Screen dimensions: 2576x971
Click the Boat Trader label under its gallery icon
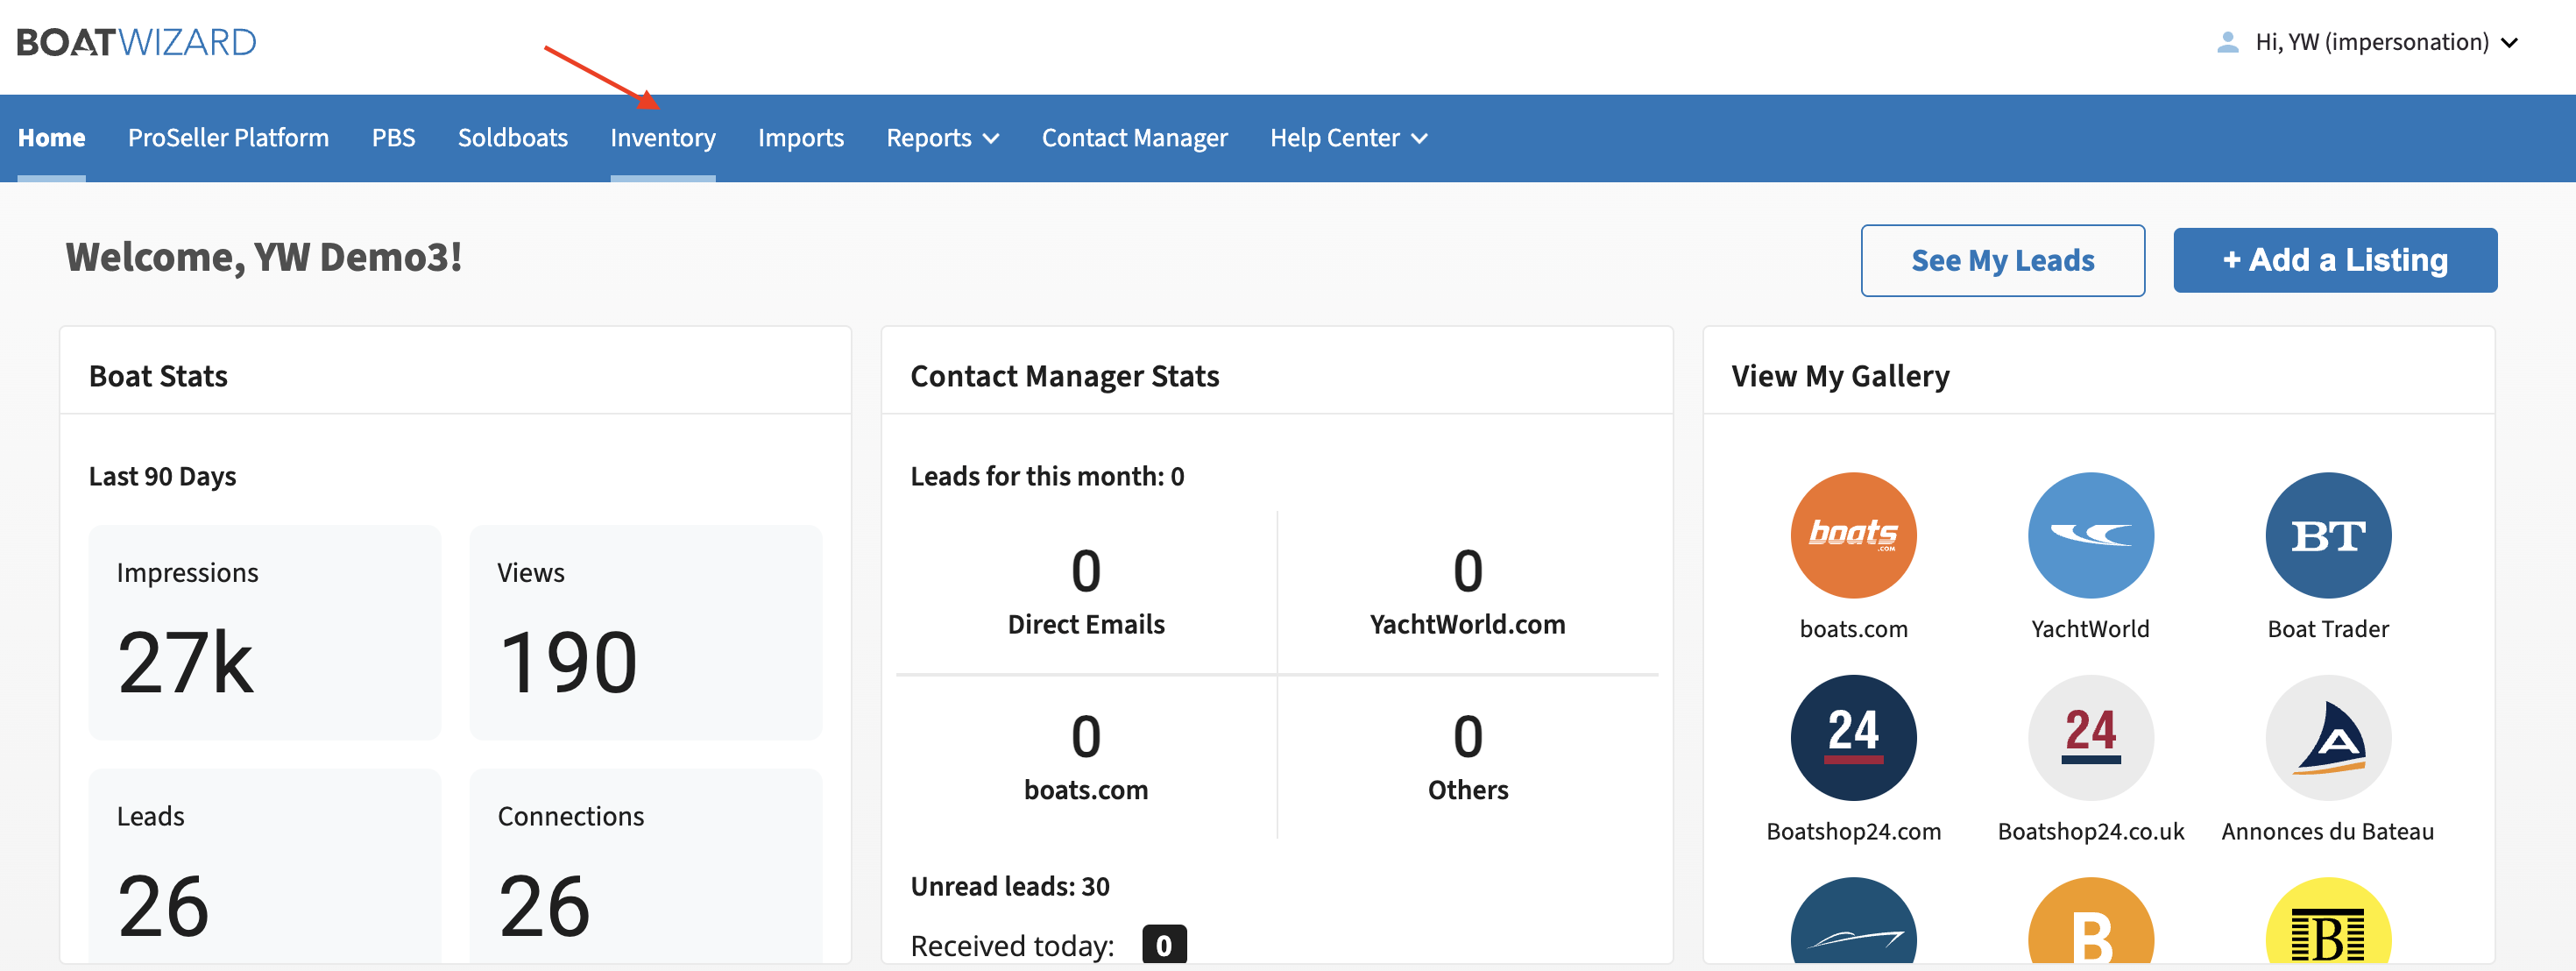(2328, 629)
